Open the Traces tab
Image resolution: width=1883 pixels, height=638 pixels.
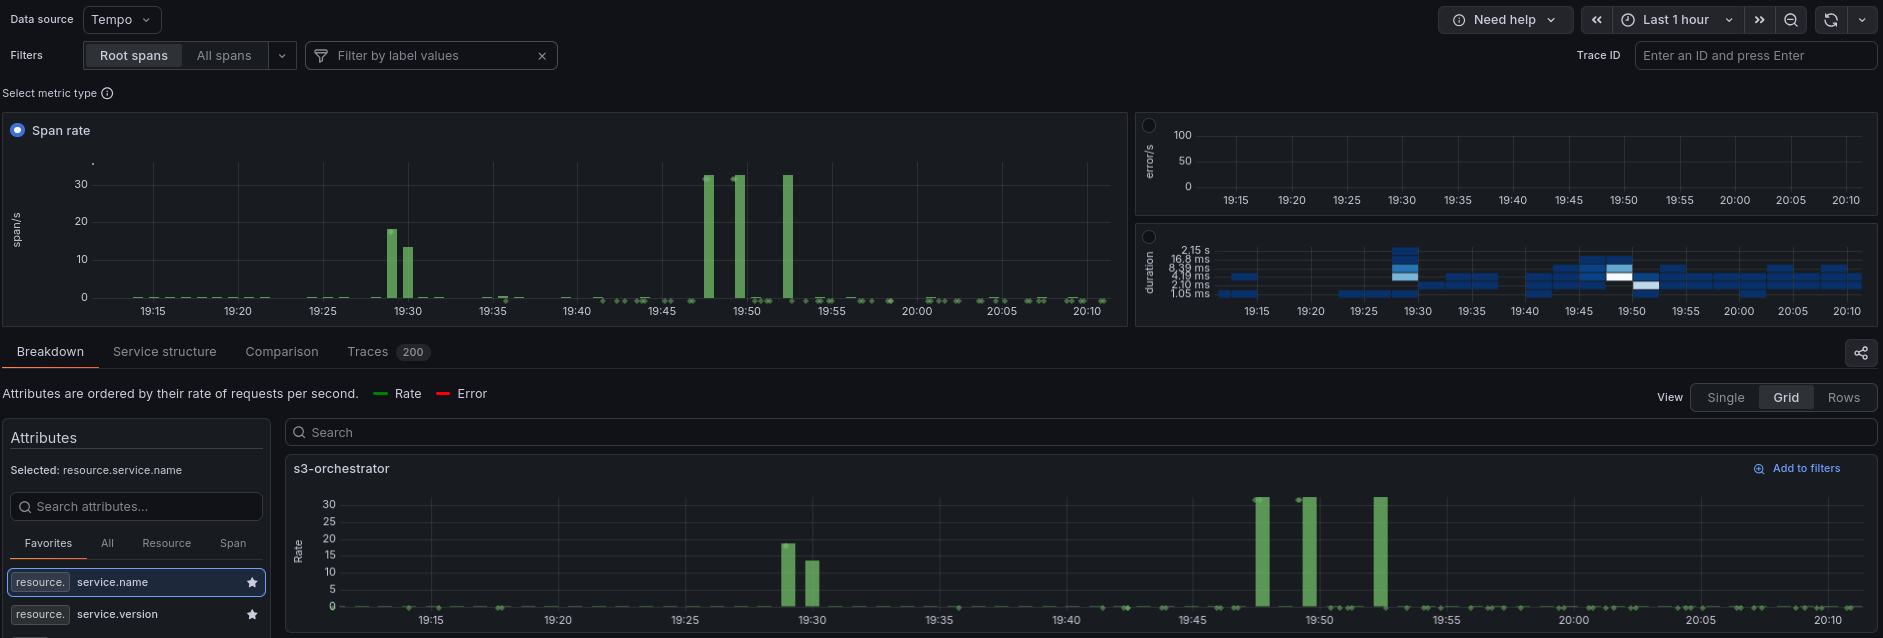click(x=388, y=352)
